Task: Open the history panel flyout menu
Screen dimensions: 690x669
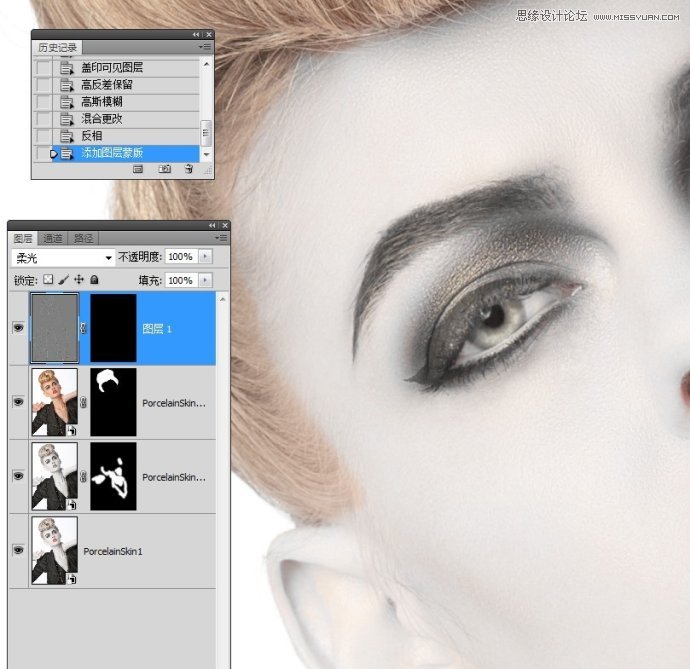Action: [x=205, y=47]
